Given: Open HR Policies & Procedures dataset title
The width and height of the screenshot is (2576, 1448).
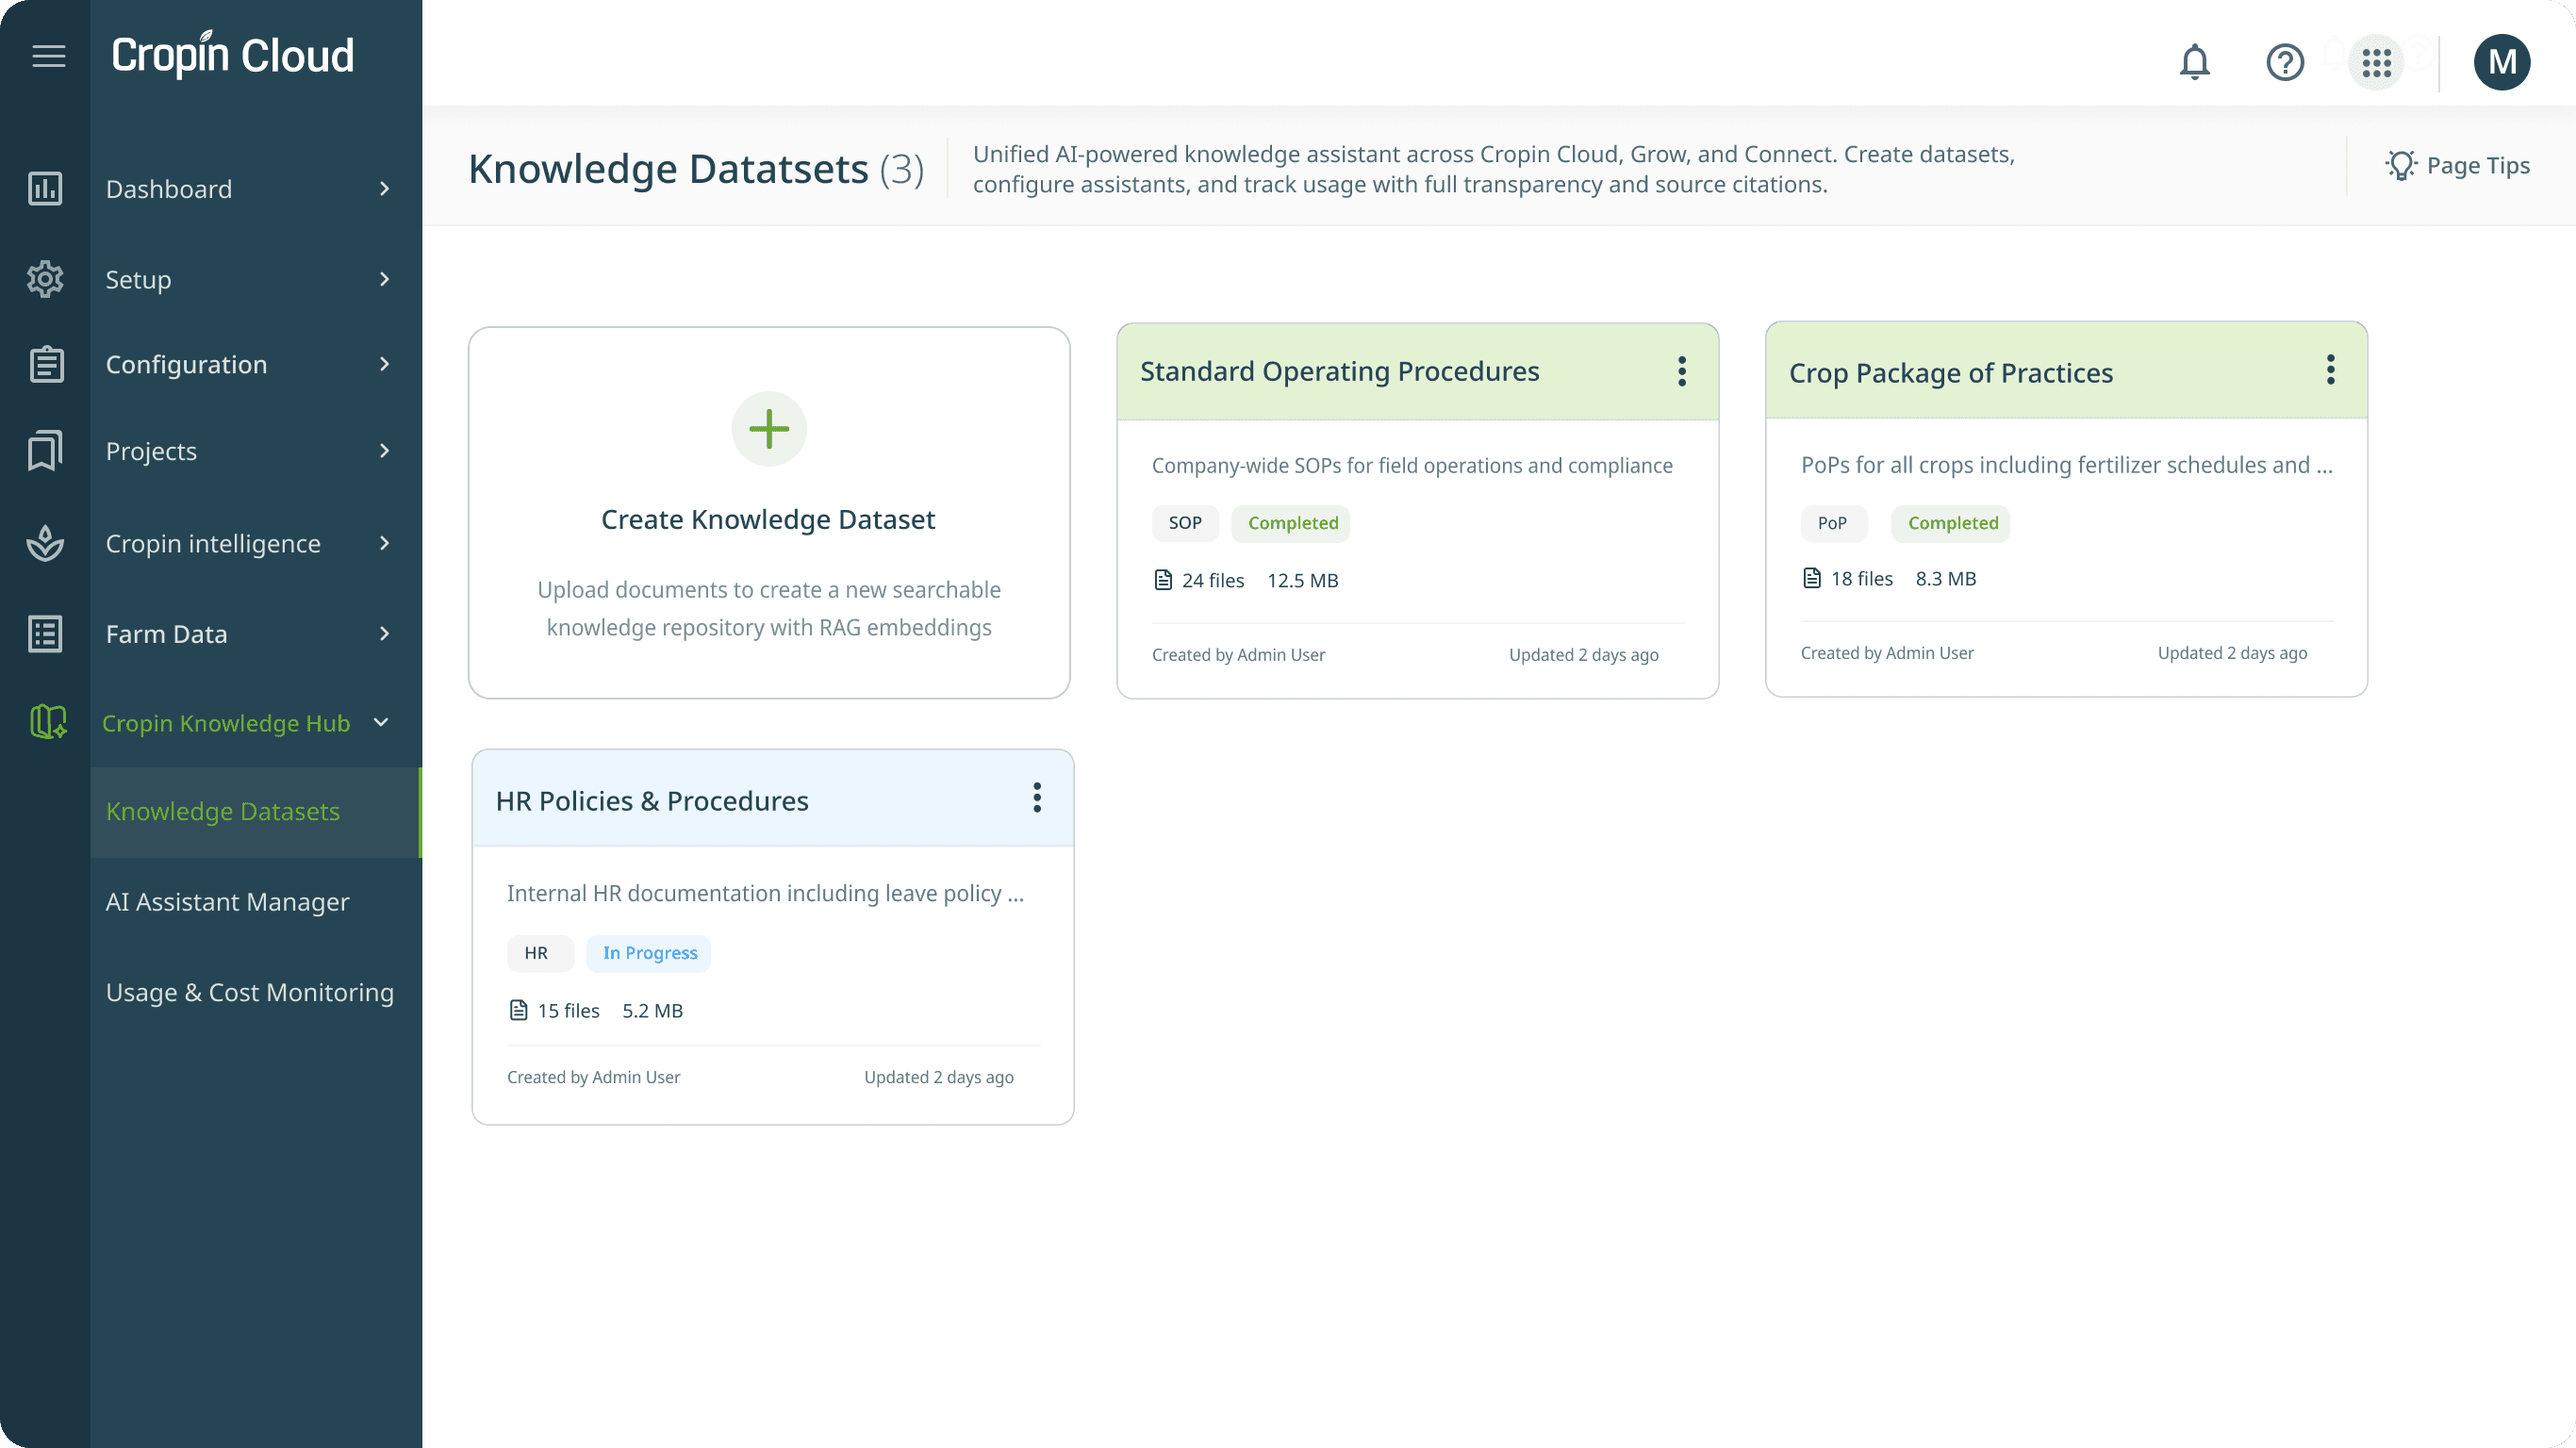Looking at the screenshot, I should (x=652, y=801).
